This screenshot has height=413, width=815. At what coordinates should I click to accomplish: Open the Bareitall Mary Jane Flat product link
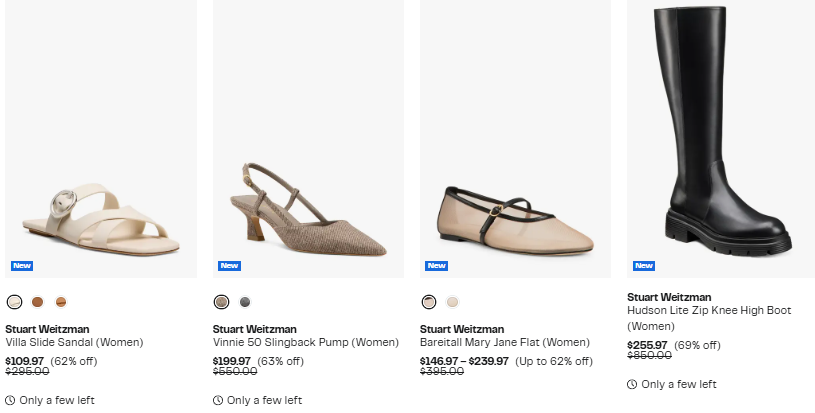(504, 342)
